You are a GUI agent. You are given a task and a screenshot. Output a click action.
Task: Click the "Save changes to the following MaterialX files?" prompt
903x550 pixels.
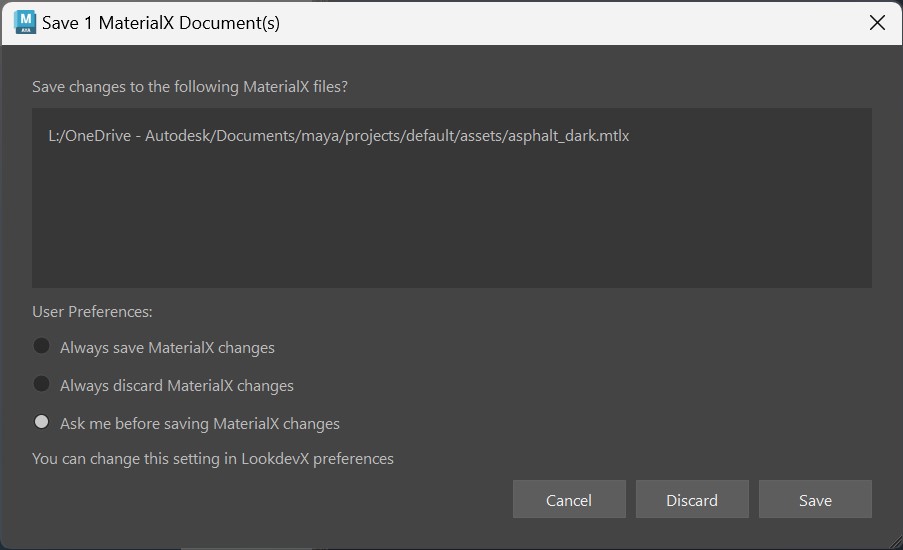190,87
